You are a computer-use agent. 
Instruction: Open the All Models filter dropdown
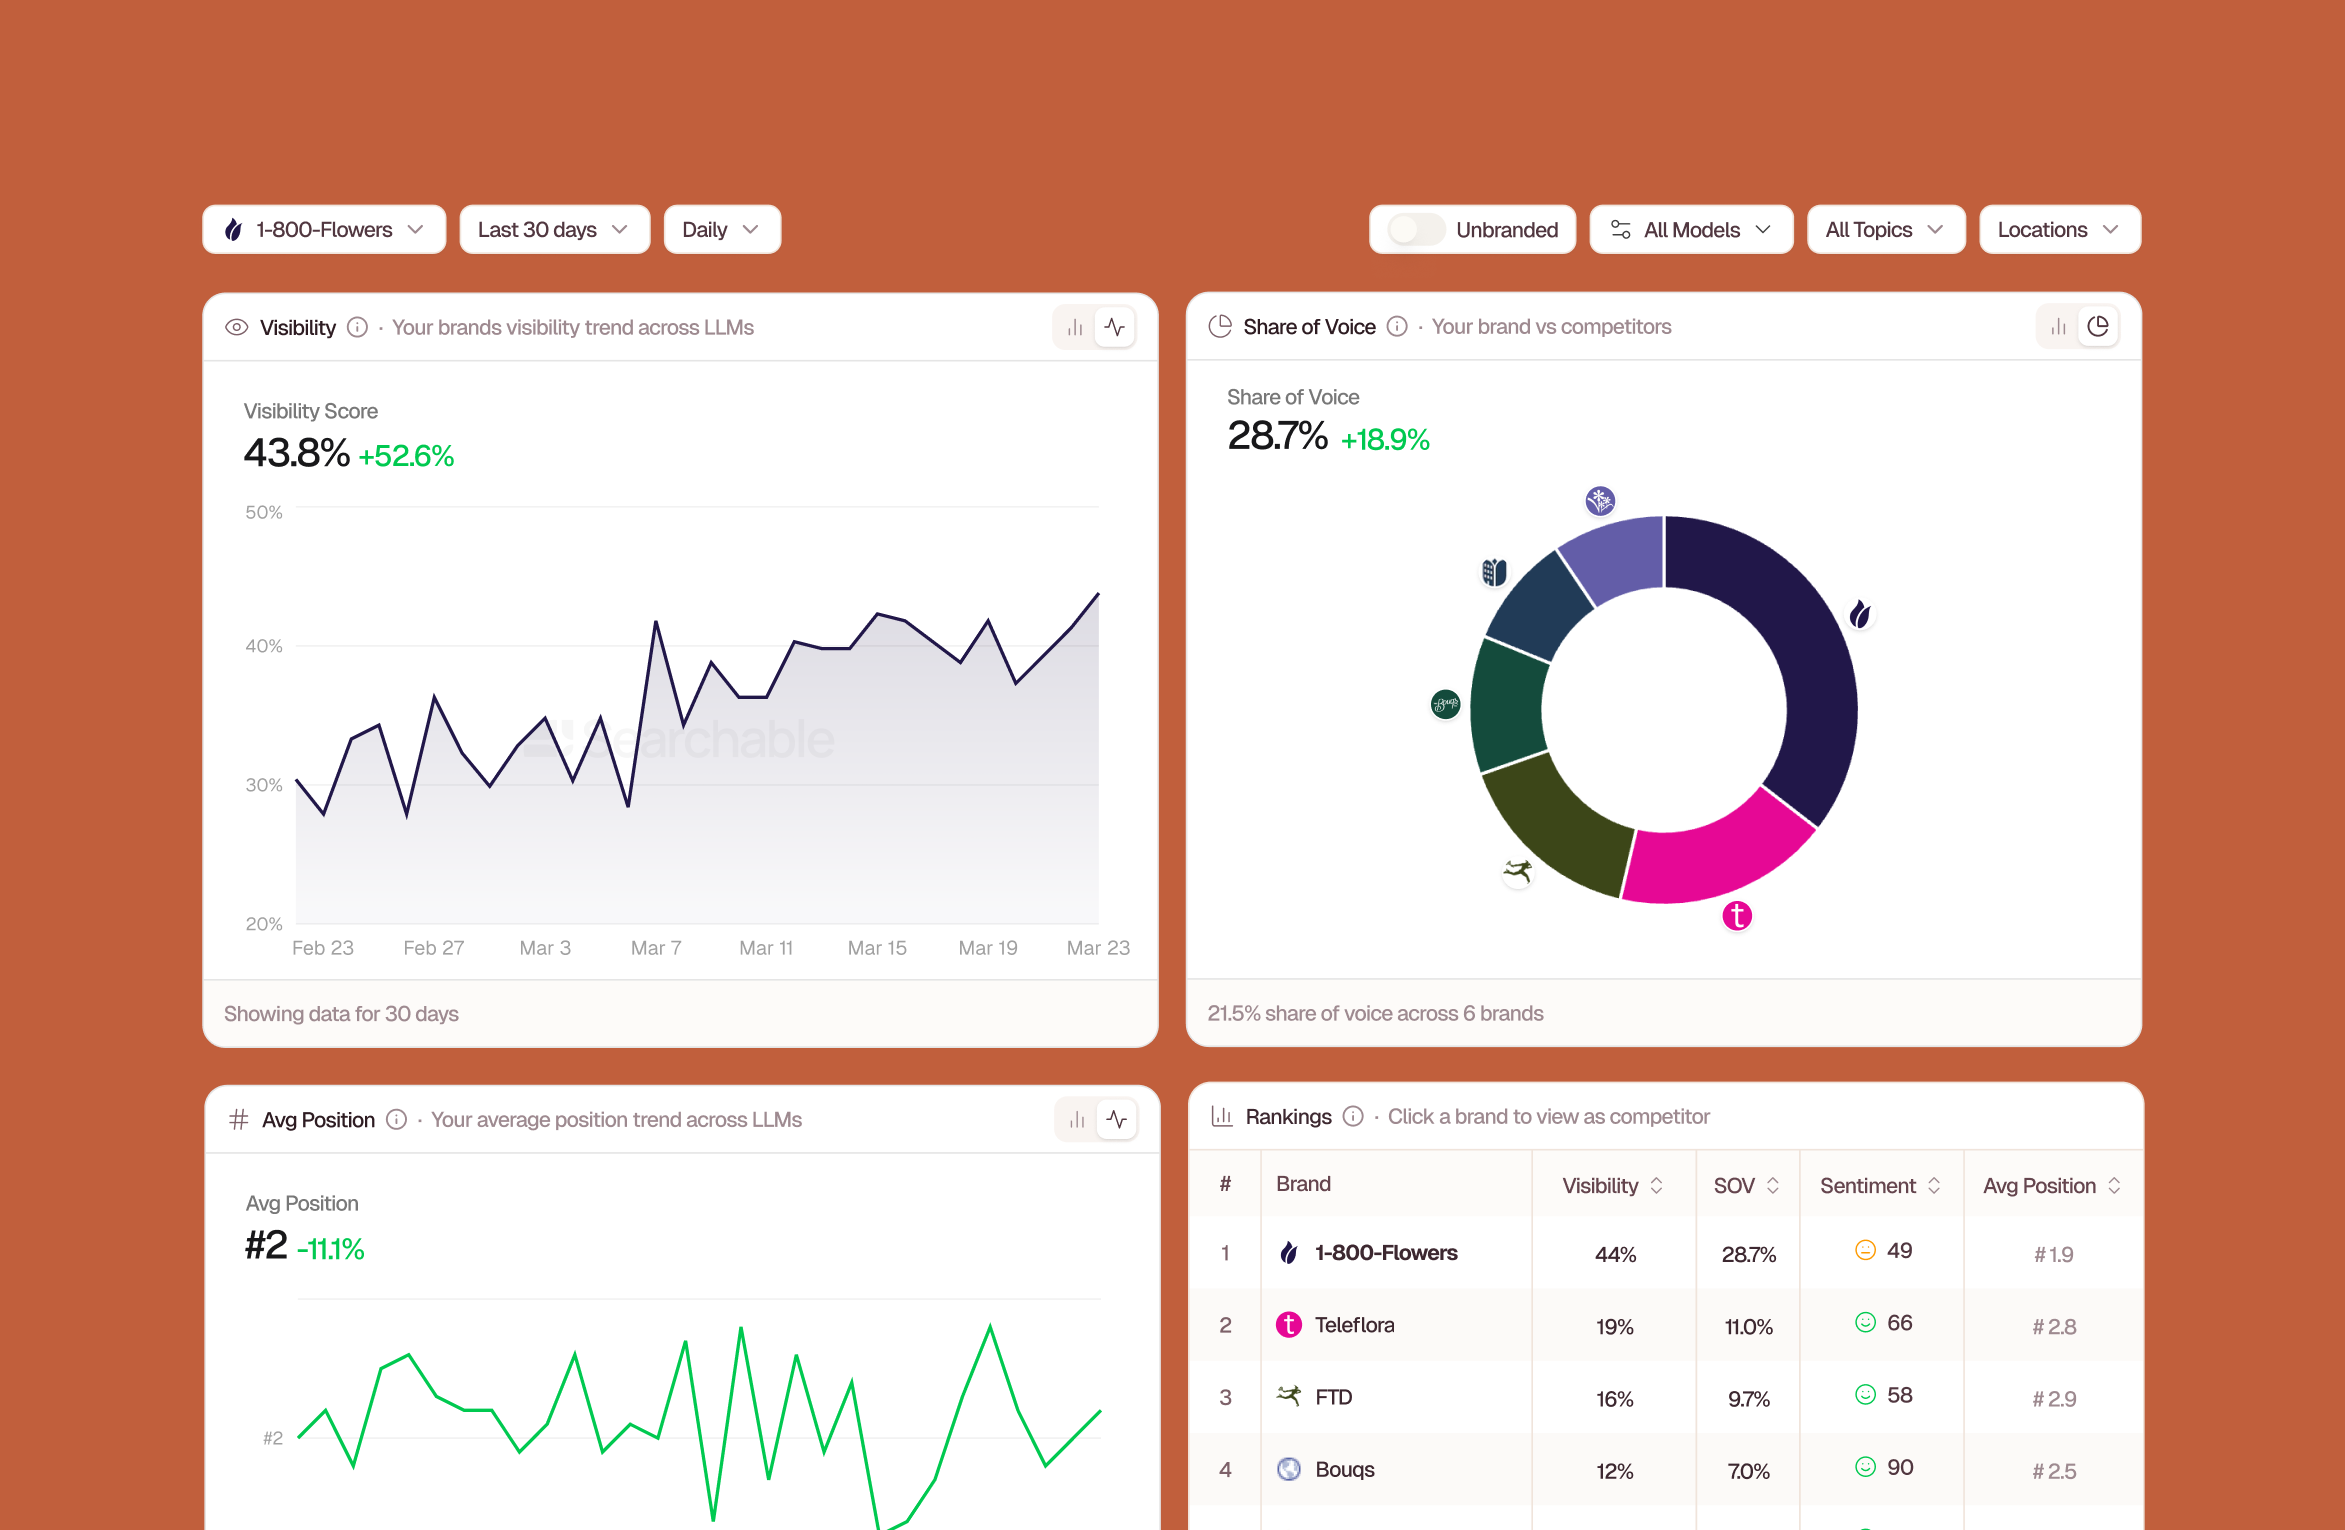point(1691,230)
